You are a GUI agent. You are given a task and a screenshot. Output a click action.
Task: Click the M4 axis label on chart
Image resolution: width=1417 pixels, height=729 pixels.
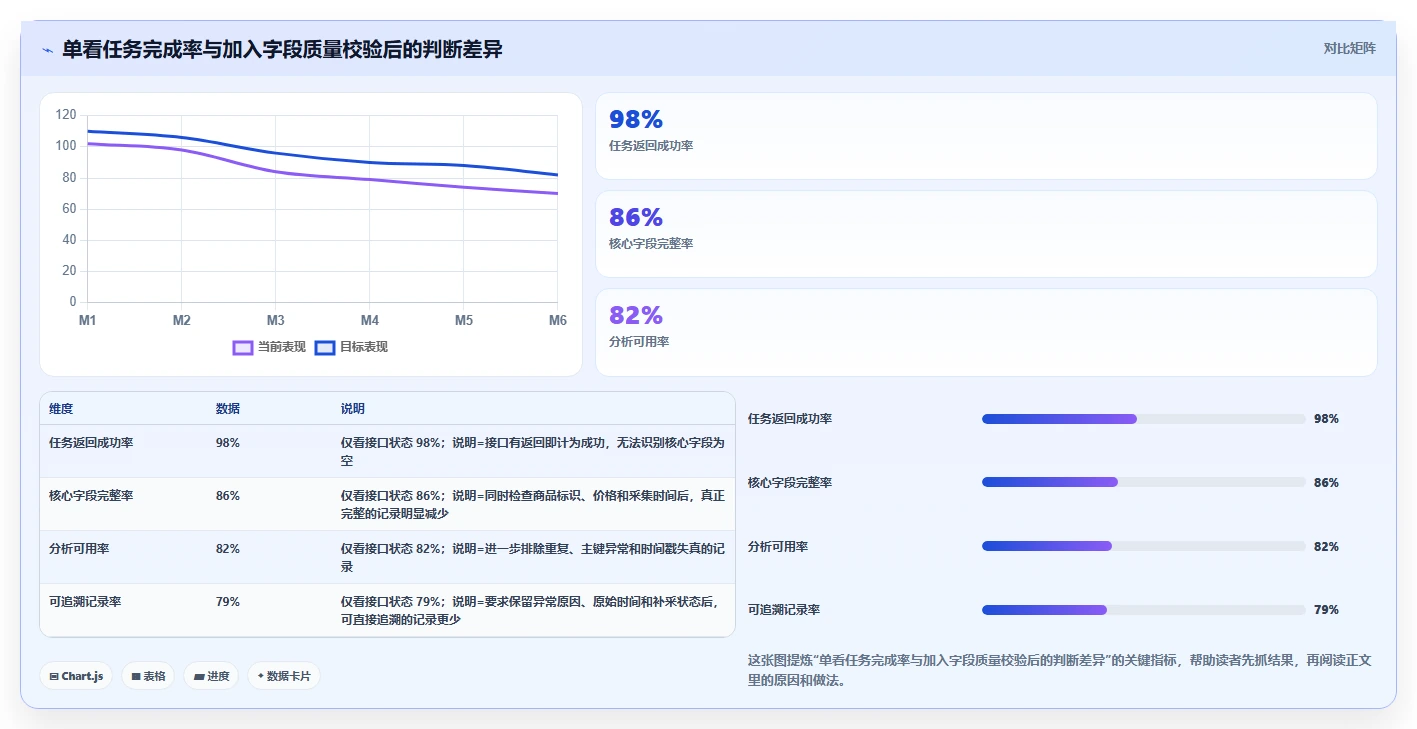[x=370, y=320]
